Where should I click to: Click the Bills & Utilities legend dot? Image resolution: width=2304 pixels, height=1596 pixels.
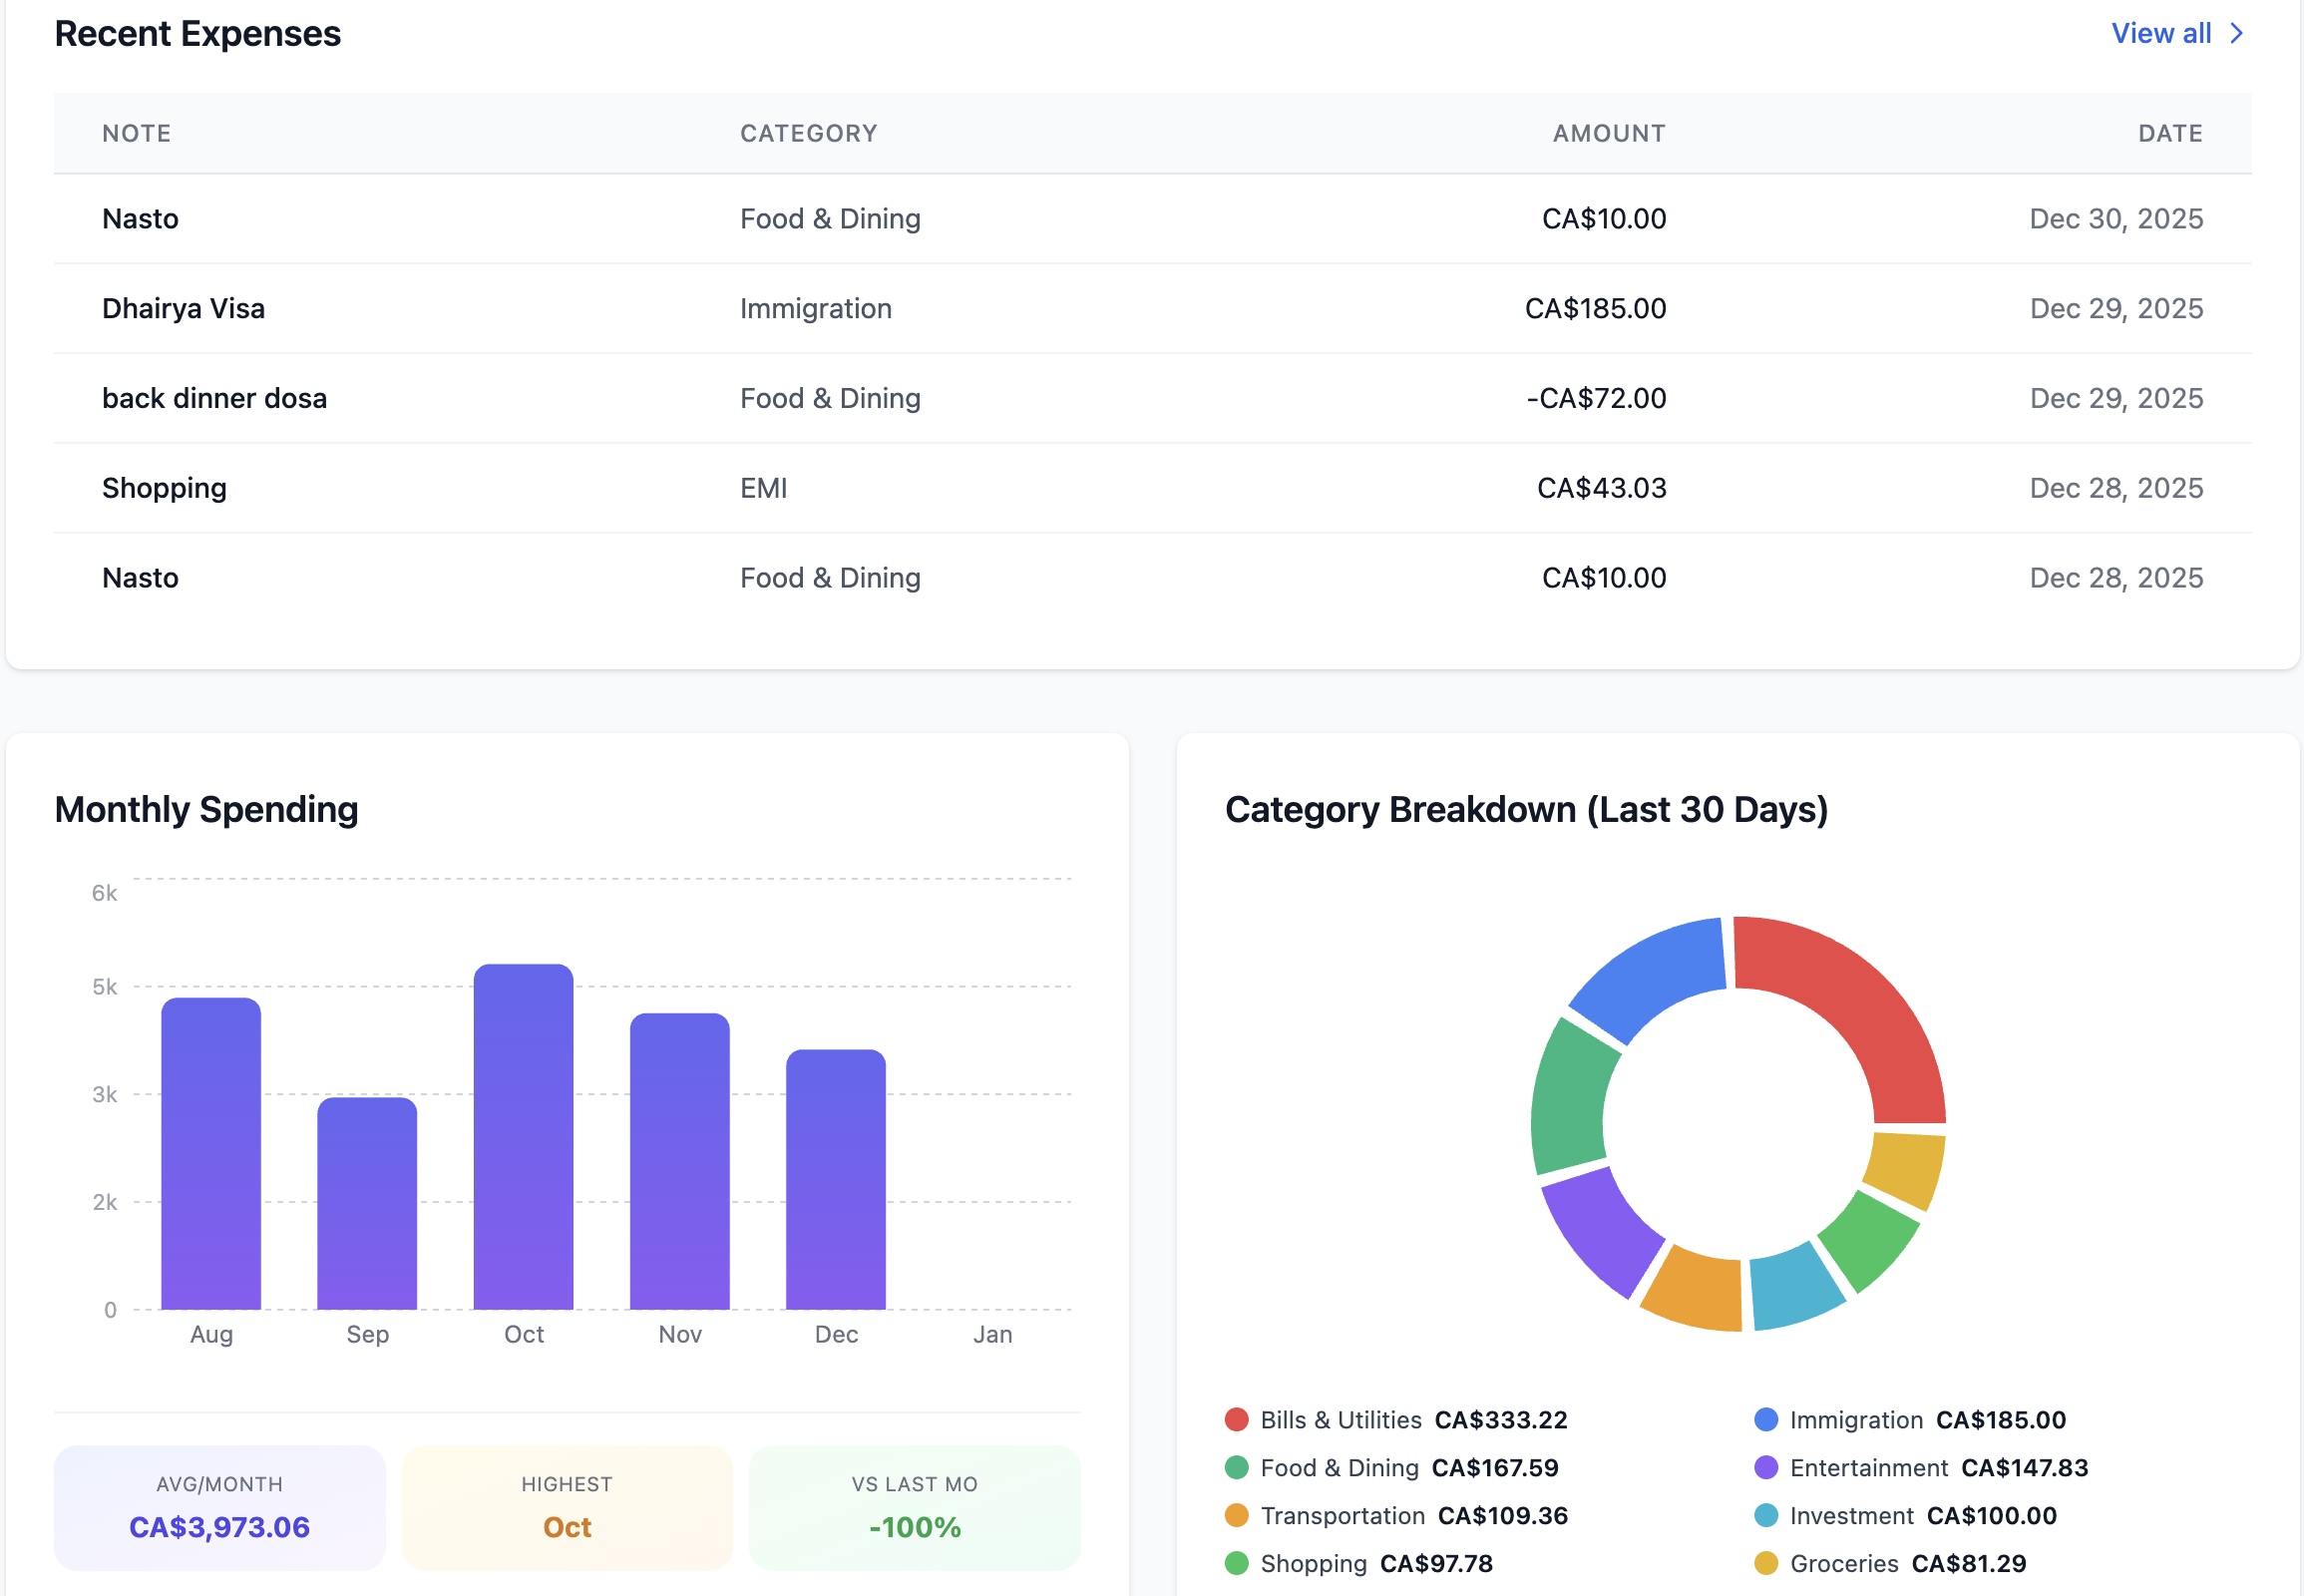tap(1239, 1419)
